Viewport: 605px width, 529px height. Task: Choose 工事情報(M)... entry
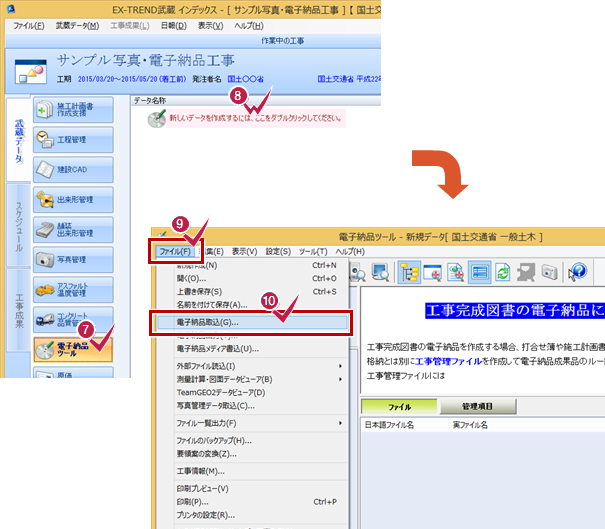[x=253, y=471]
